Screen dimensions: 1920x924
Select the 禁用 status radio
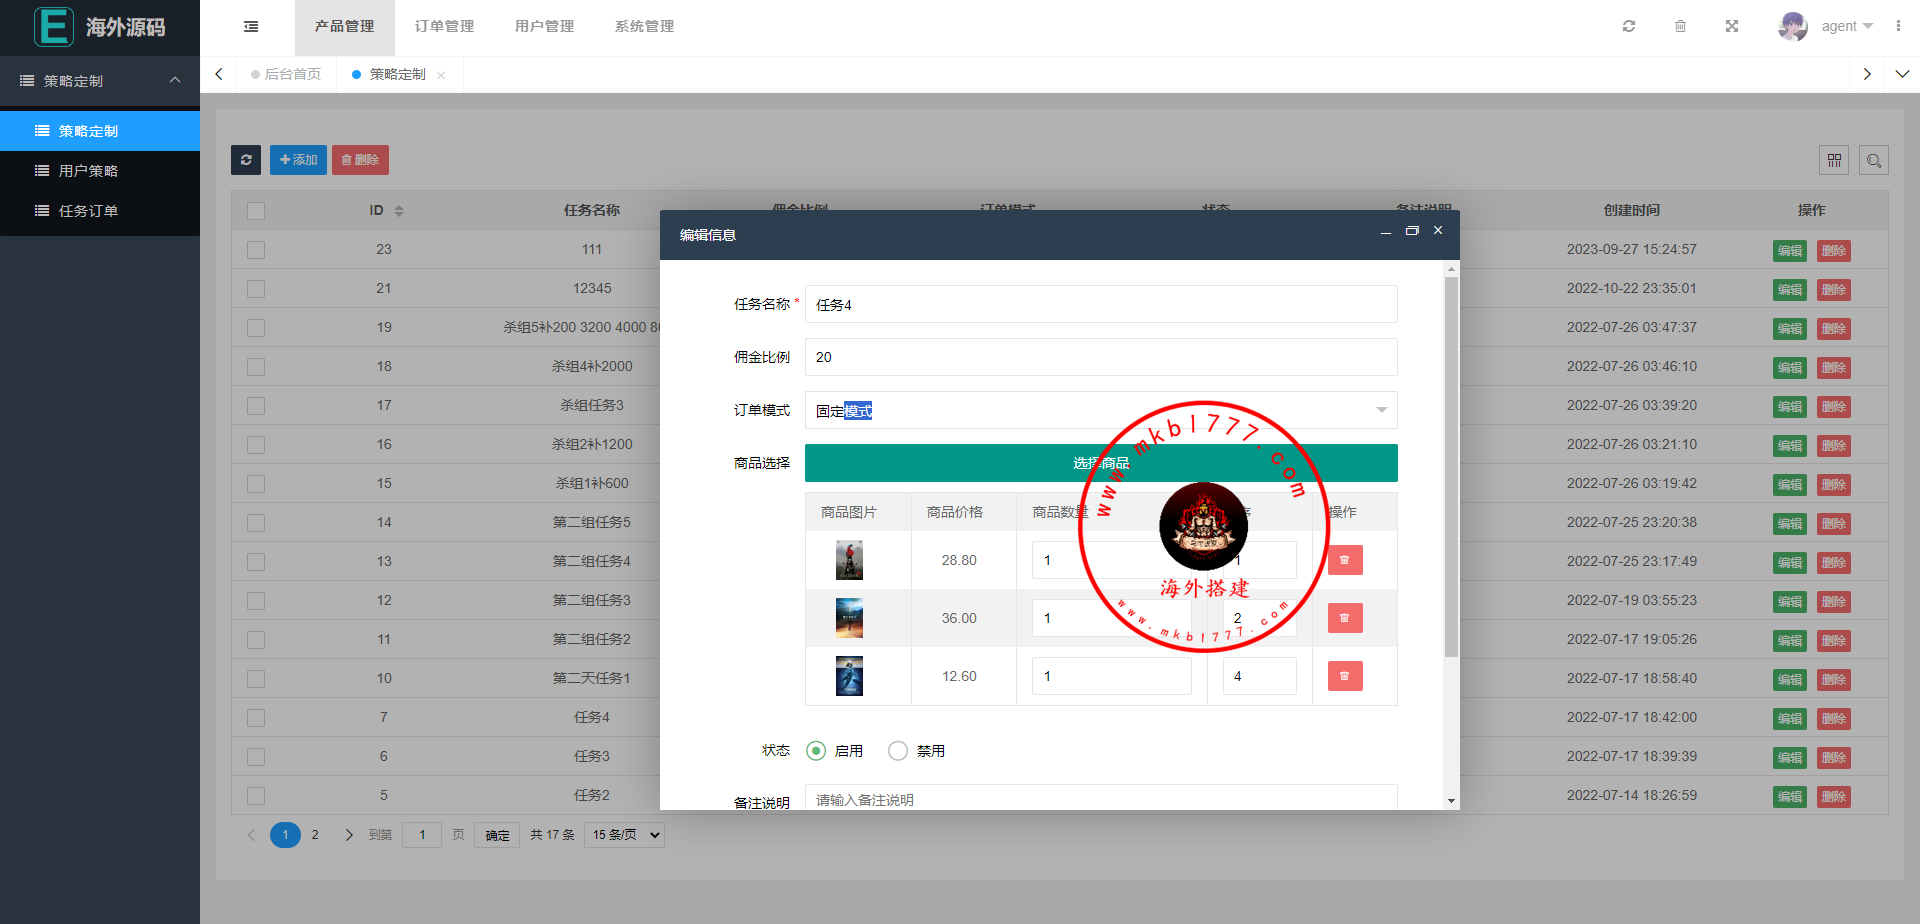898,751
